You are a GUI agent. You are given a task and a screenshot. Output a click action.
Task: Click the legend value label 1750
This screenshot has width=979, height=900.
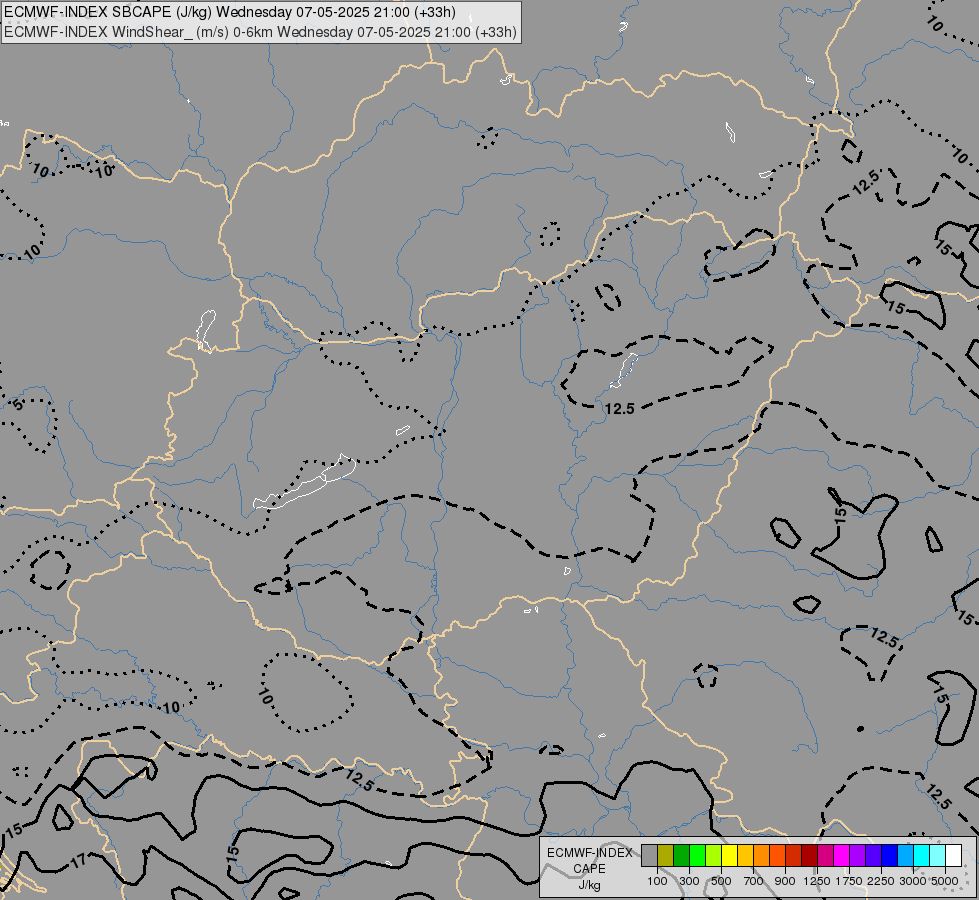tap(849, 881)
